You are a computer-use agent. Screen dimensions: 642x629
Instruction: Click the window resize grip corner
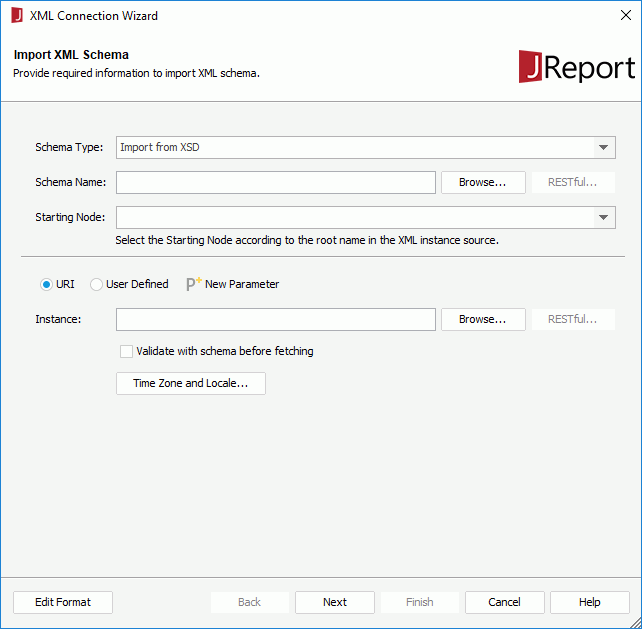pyautogui.click(x=635, y=622)
